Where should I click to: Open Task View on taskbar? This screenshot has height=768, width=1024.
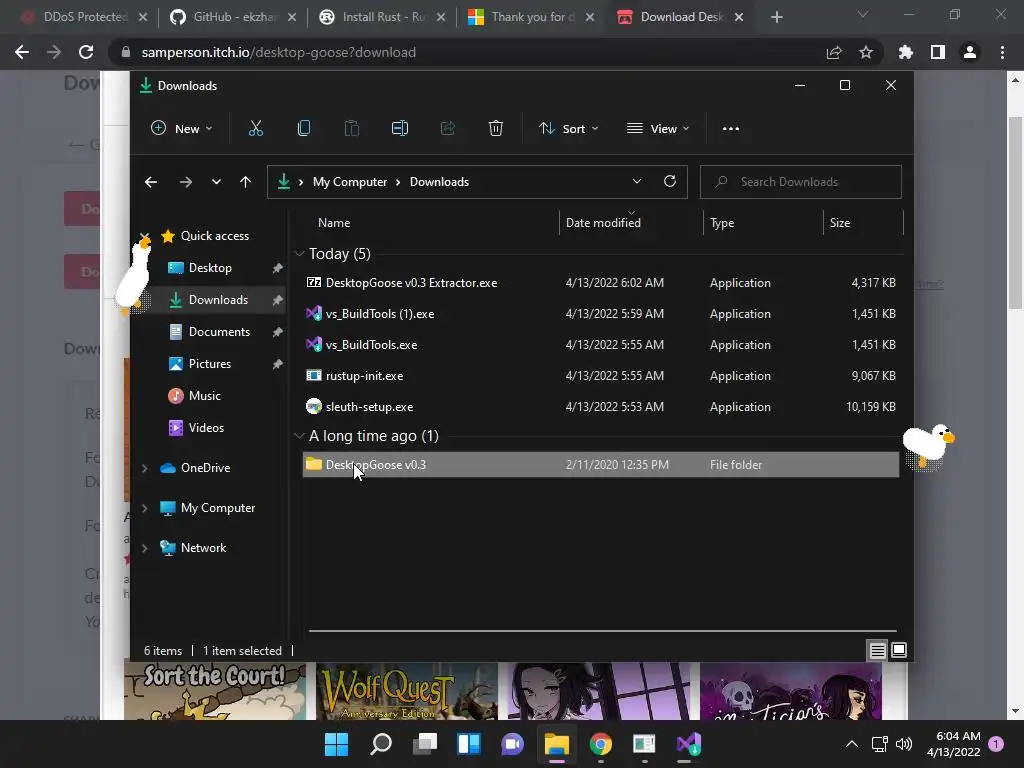click(x=425, y=744)
